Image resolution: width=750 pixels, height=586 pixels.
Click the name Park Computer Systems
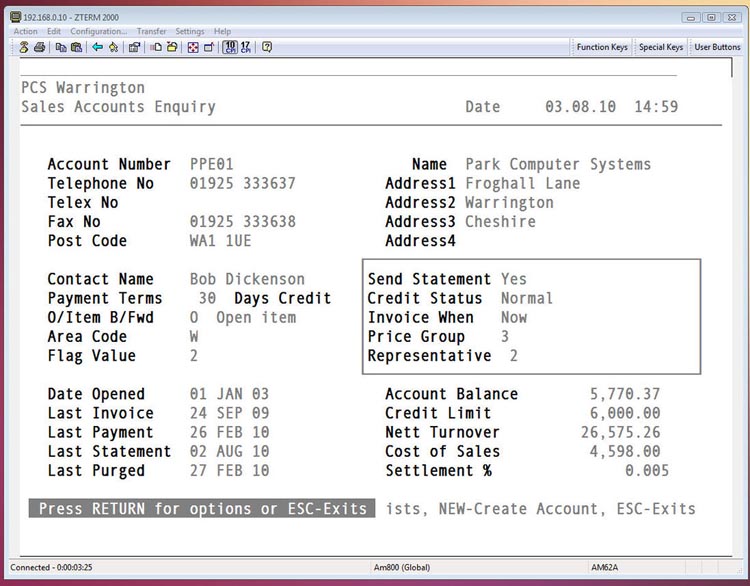click(x=558, y=164)
